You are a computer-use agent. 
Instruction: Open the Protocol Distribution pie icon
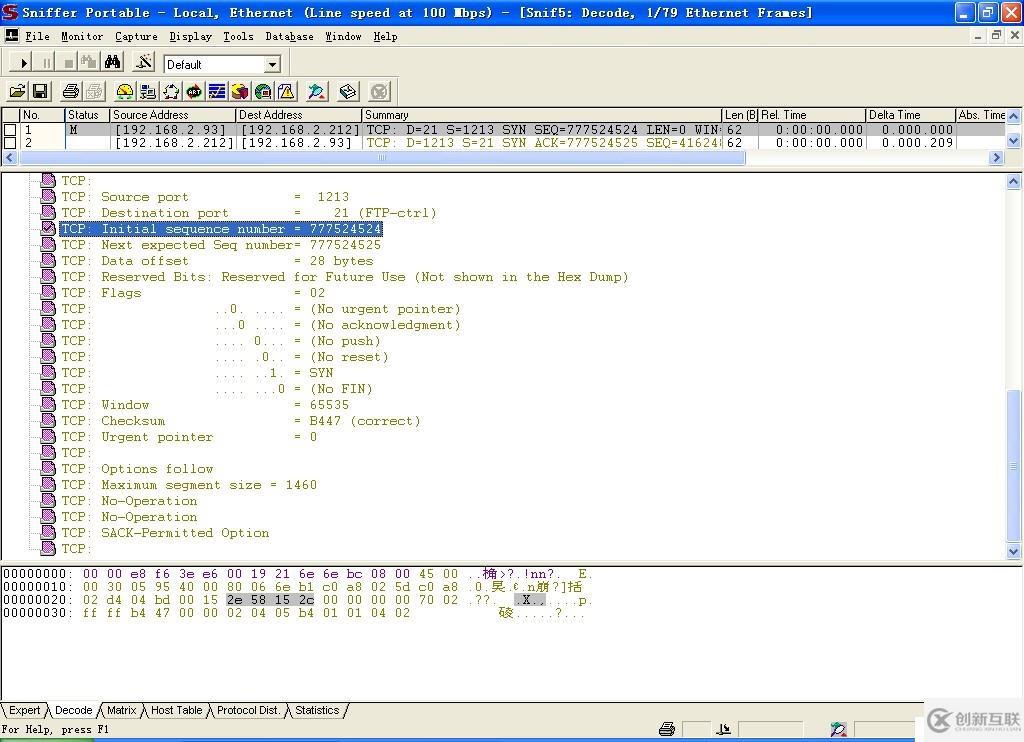tap(240, 91)
